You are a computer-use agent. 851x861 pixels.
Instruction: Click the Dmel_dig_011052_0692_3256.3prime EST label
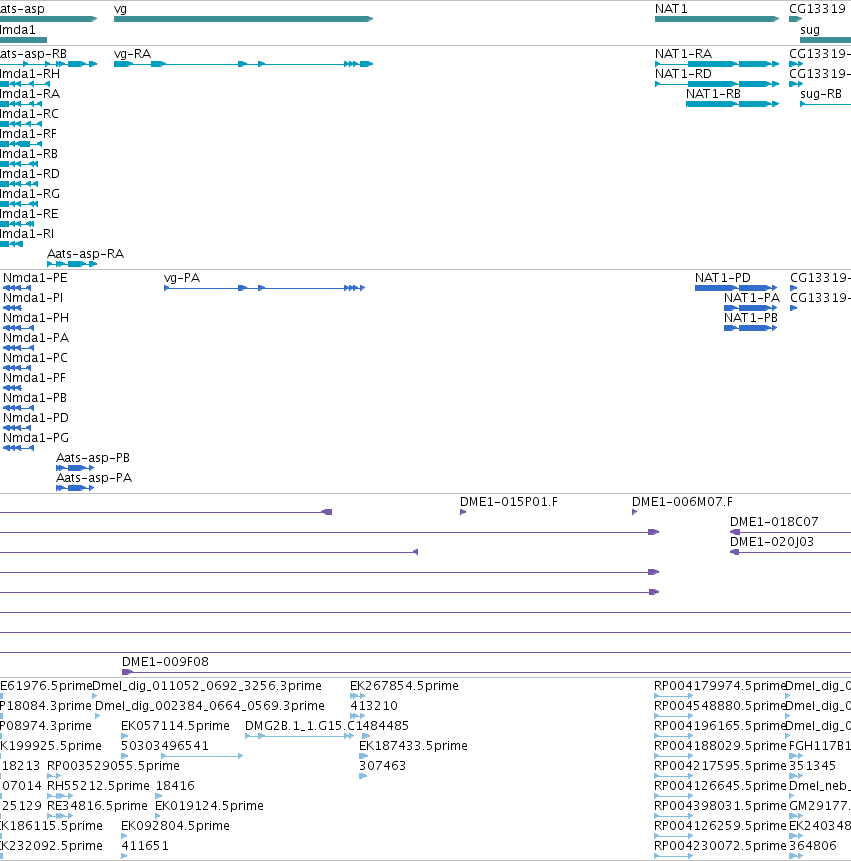coord(206,686)
